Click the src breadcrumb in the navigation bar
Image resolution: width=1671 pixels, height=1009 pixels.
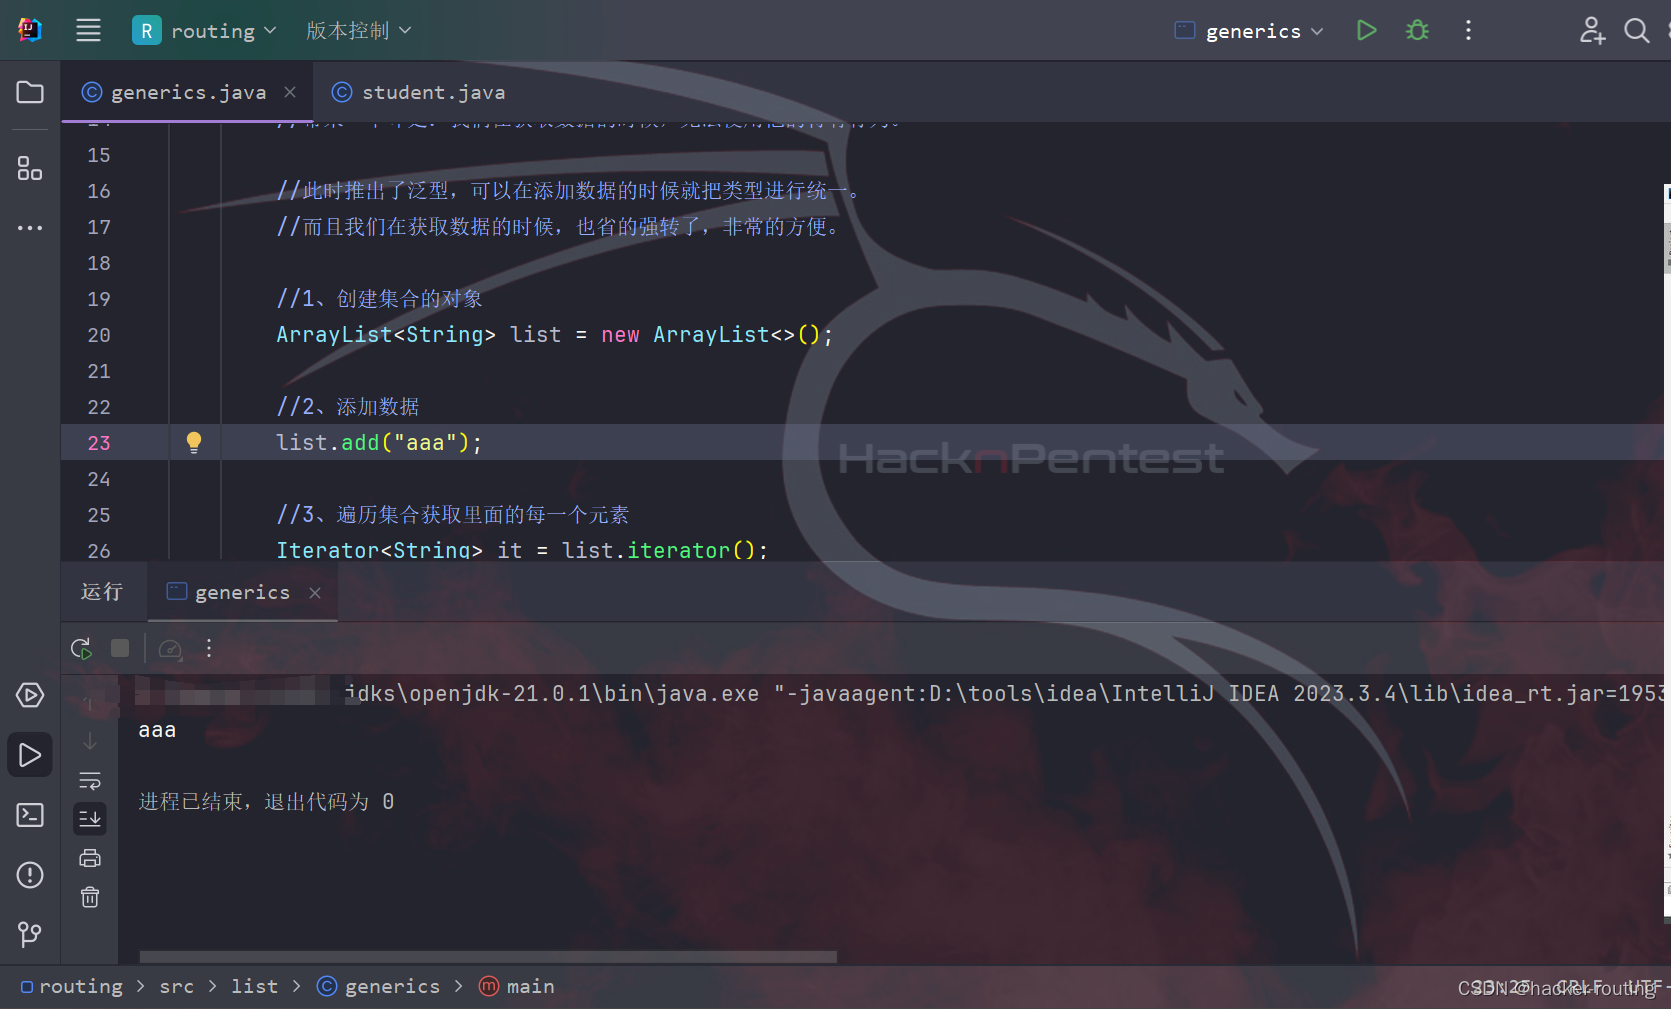click(x=177, y=987)
